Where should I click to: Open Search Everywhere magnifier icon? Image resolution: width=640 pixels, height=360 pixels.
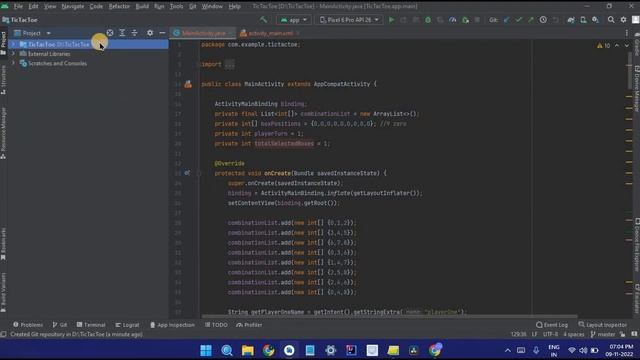[x=611, y=20]
